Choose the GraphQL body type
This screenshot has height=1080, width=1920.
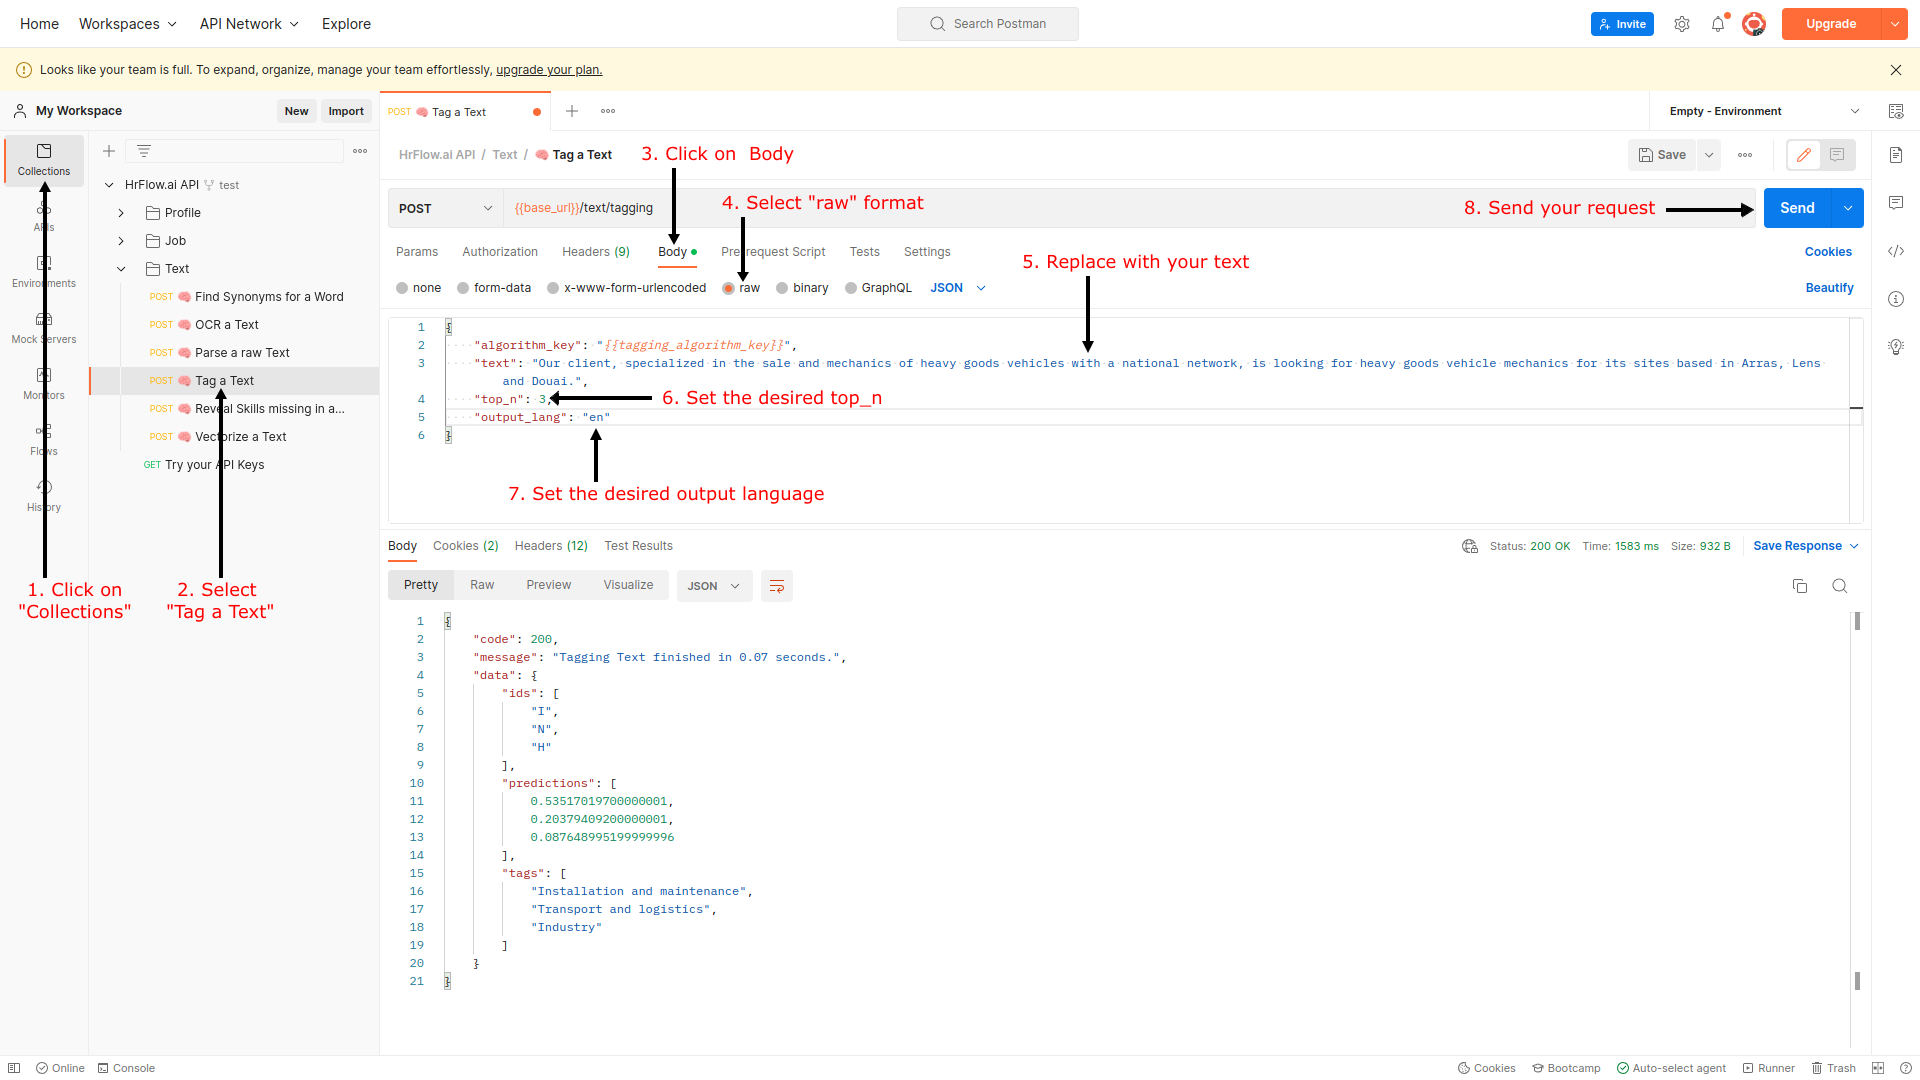851,288
